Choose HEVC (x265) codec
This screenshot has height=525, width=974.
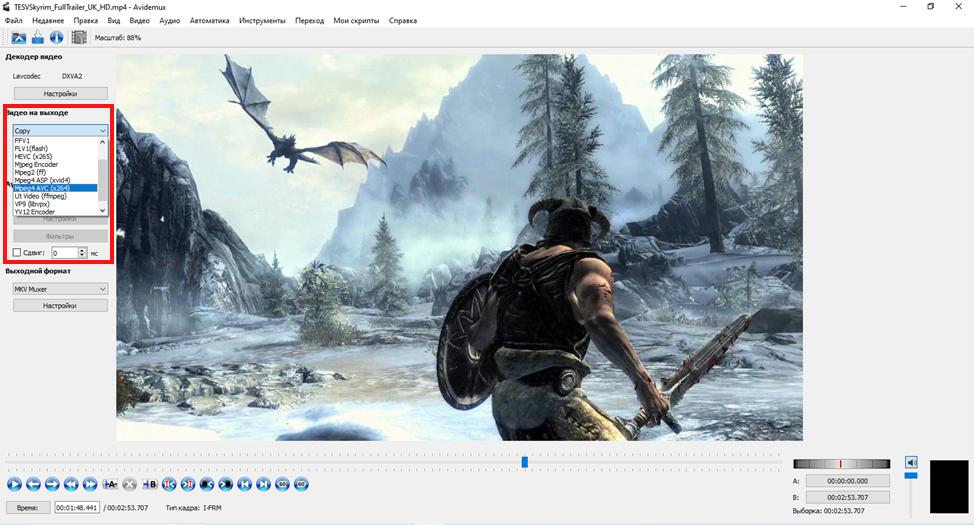[x=55, y=157]
